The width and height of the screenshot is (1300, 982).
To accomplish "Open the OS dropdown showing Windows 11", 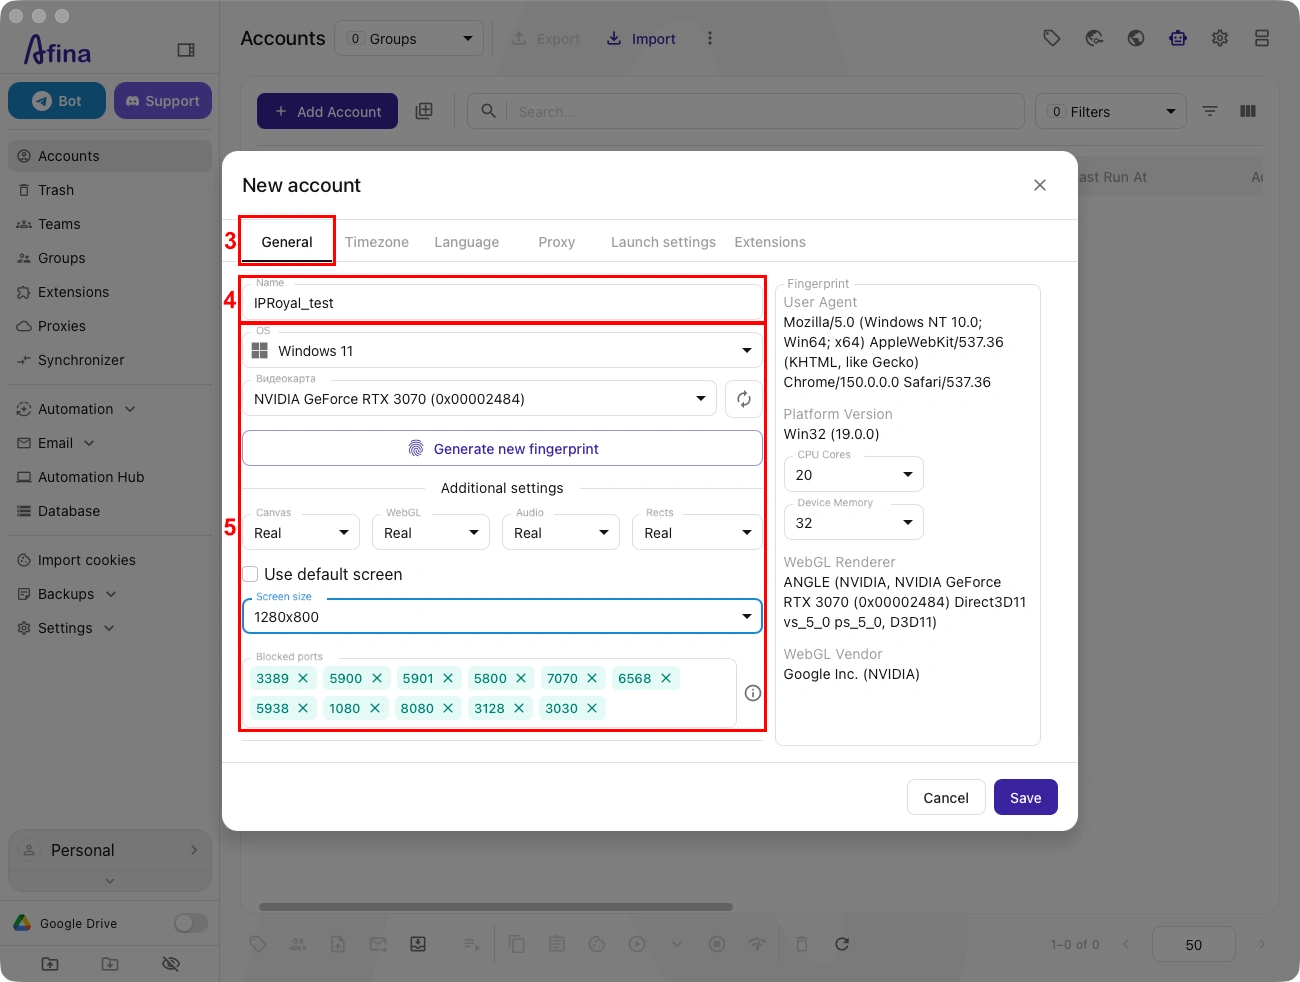I will coord(502,350).
